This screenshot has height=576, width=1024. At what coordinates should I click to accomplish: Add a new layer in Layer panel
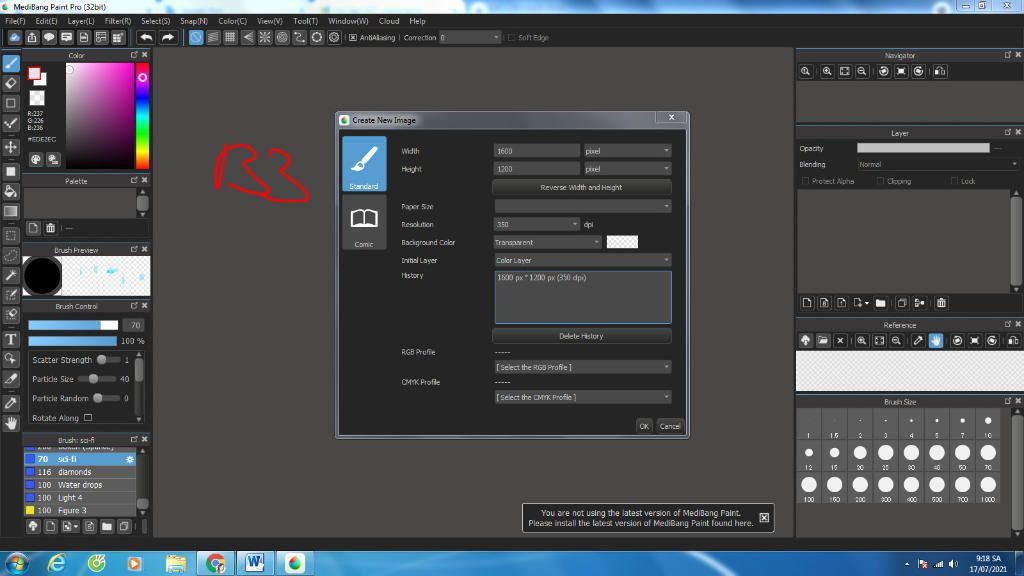click(807, 303)
